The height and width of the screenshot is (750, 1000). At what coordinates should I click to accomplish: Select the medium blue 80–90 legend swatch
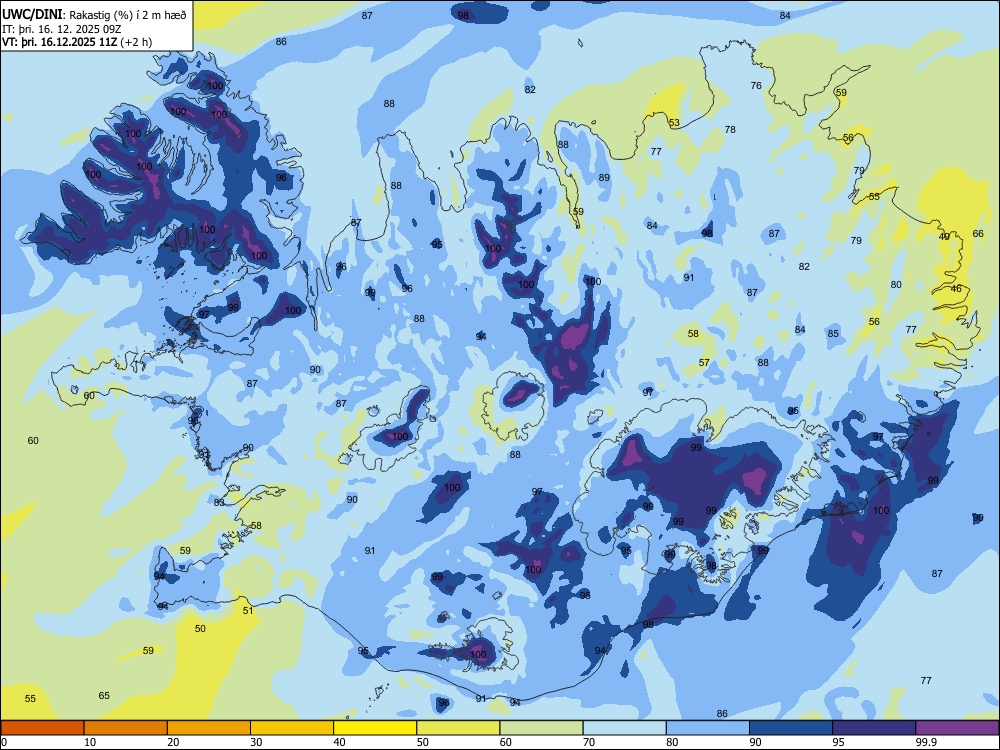(x=708, y=728)
